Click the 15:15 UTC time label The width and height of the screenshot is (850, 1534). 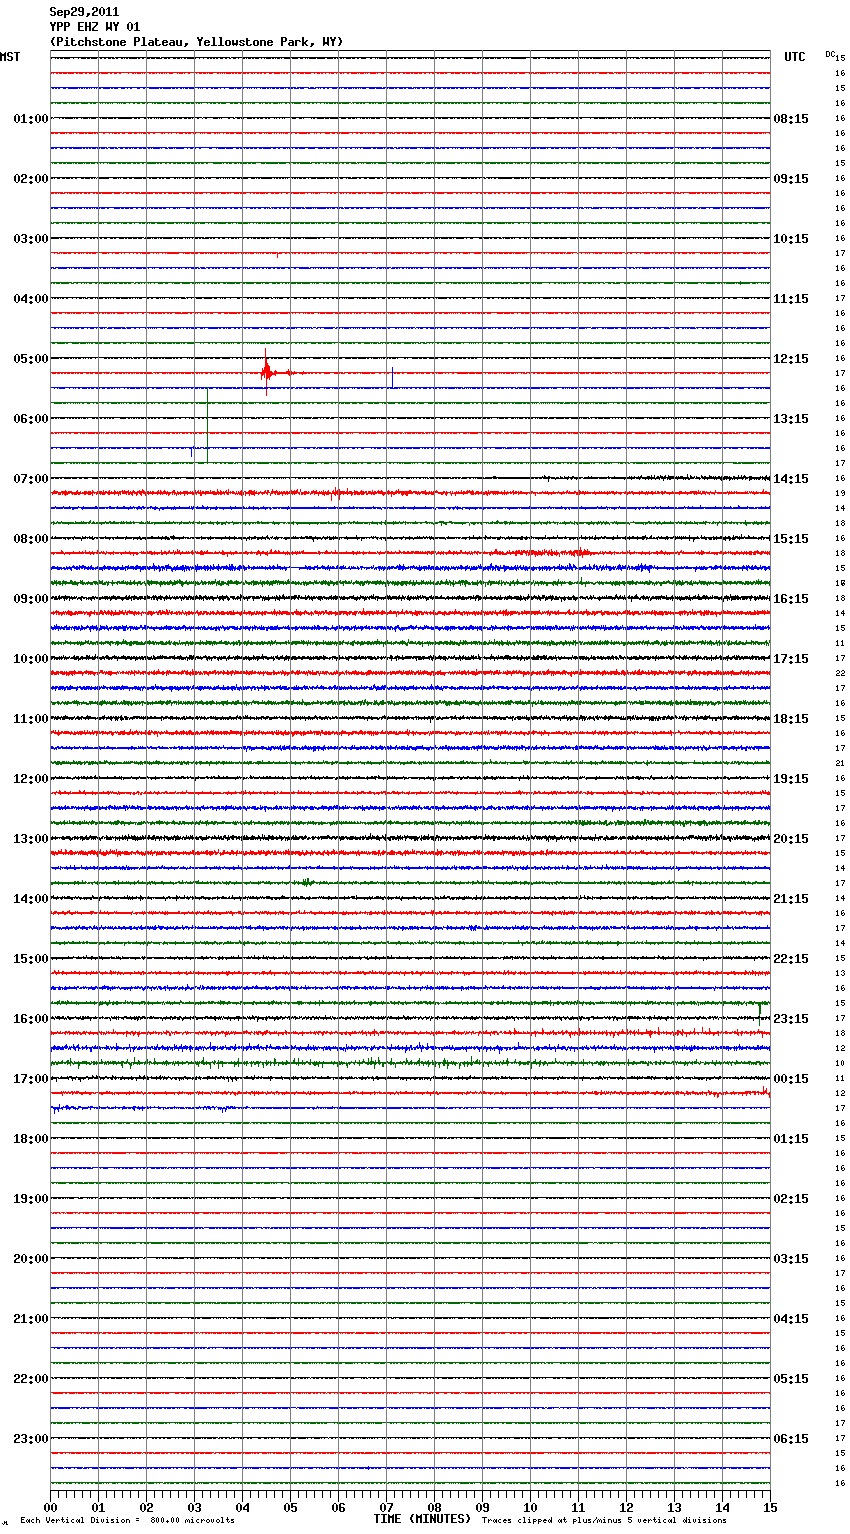pos(791,539)
